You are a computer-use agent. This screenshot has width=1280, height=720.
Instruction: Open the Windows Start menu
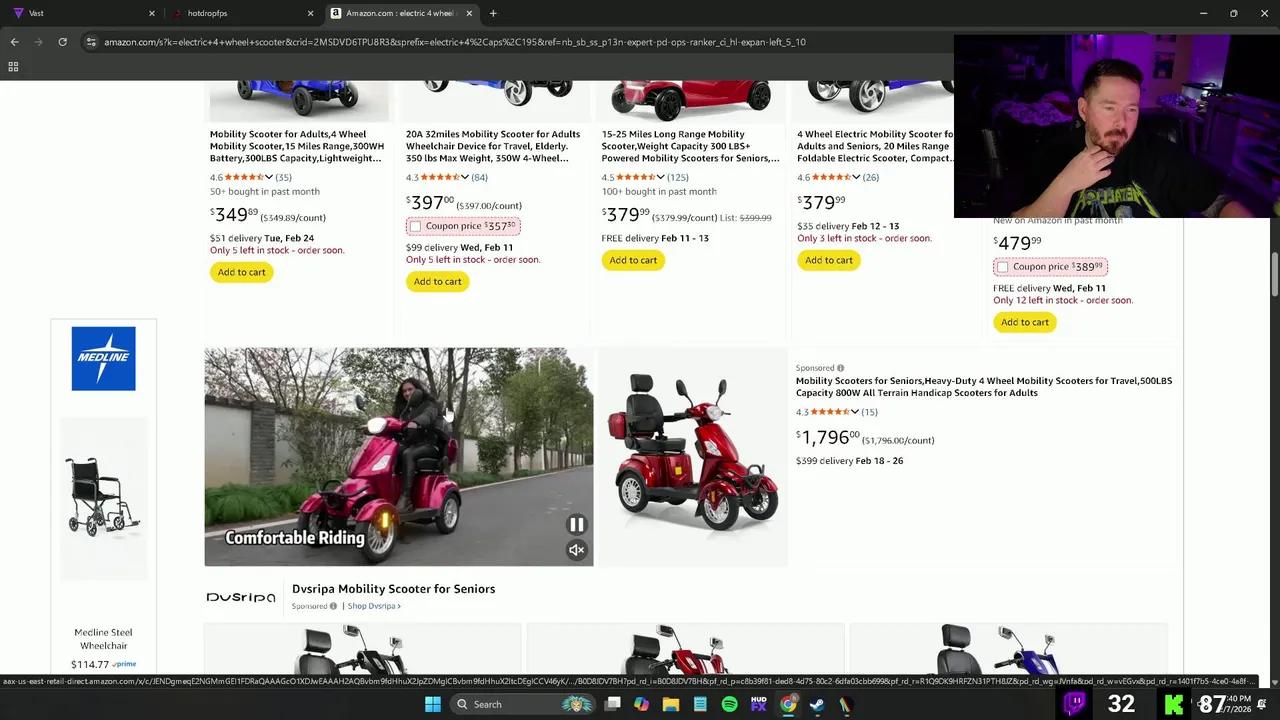coord(433,704)
